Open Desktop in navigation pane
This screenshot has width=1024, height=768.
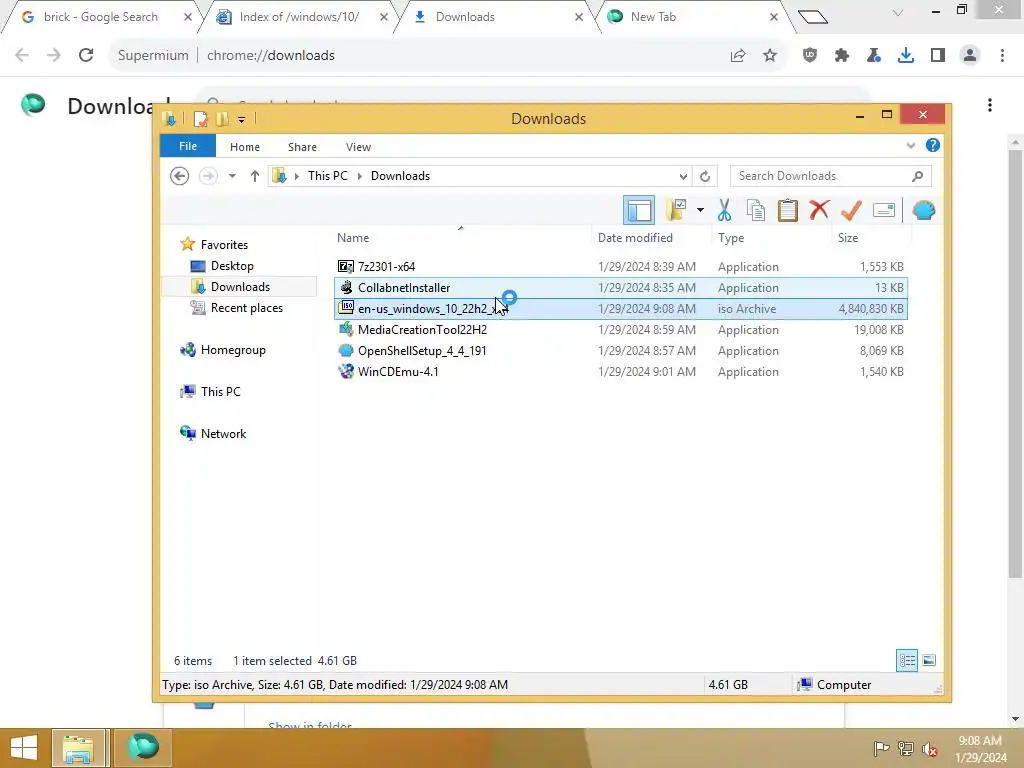(x=232, y=266)
